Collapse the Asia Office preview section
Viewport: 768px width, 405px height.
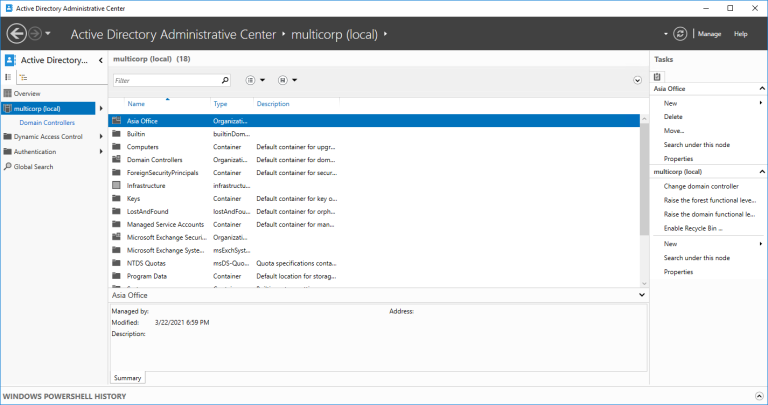pyautogui.click(x=642, y=295)
